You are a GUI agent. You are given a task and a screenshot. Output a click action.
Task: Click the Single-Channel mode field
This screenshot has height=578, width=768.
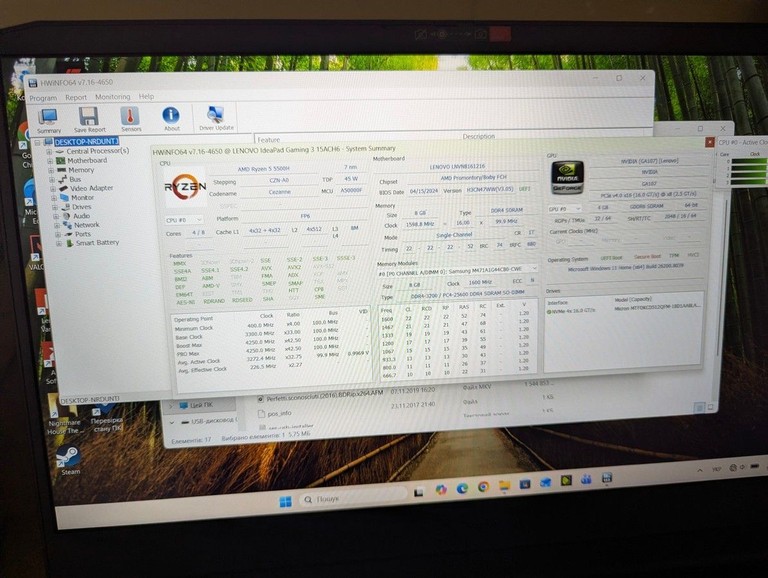pos(454,236)
